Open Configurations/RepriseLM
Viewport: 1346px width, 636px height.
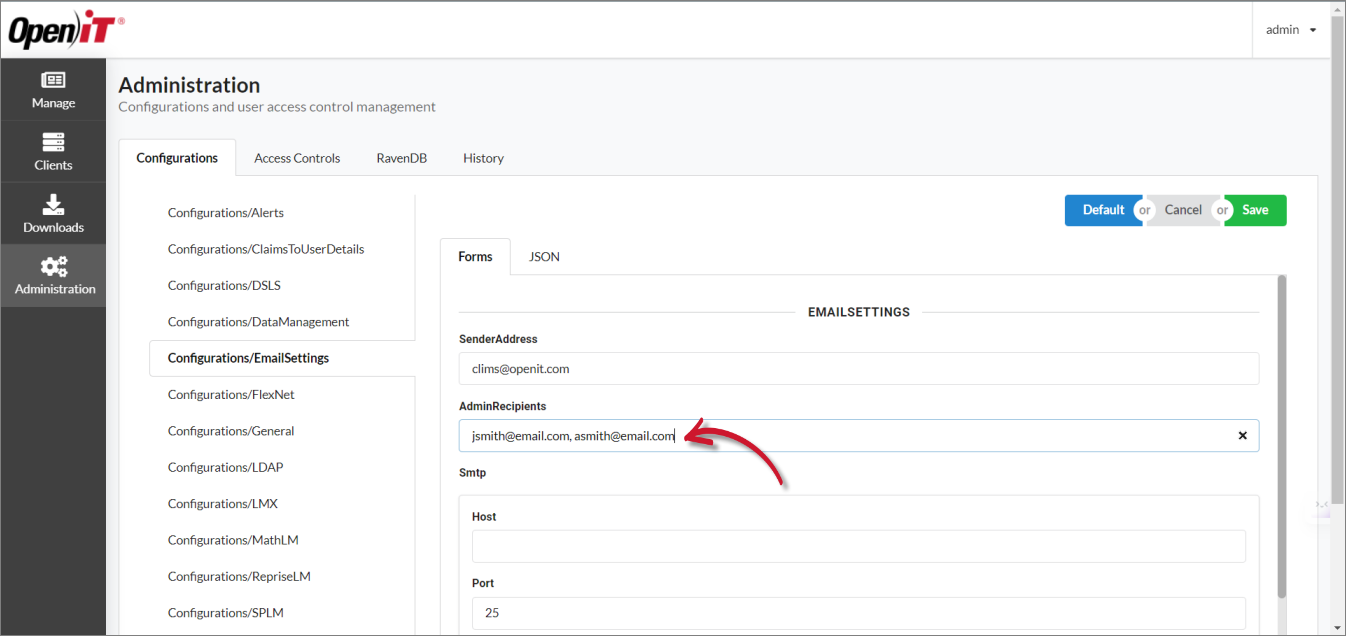[x=239, y=576]
